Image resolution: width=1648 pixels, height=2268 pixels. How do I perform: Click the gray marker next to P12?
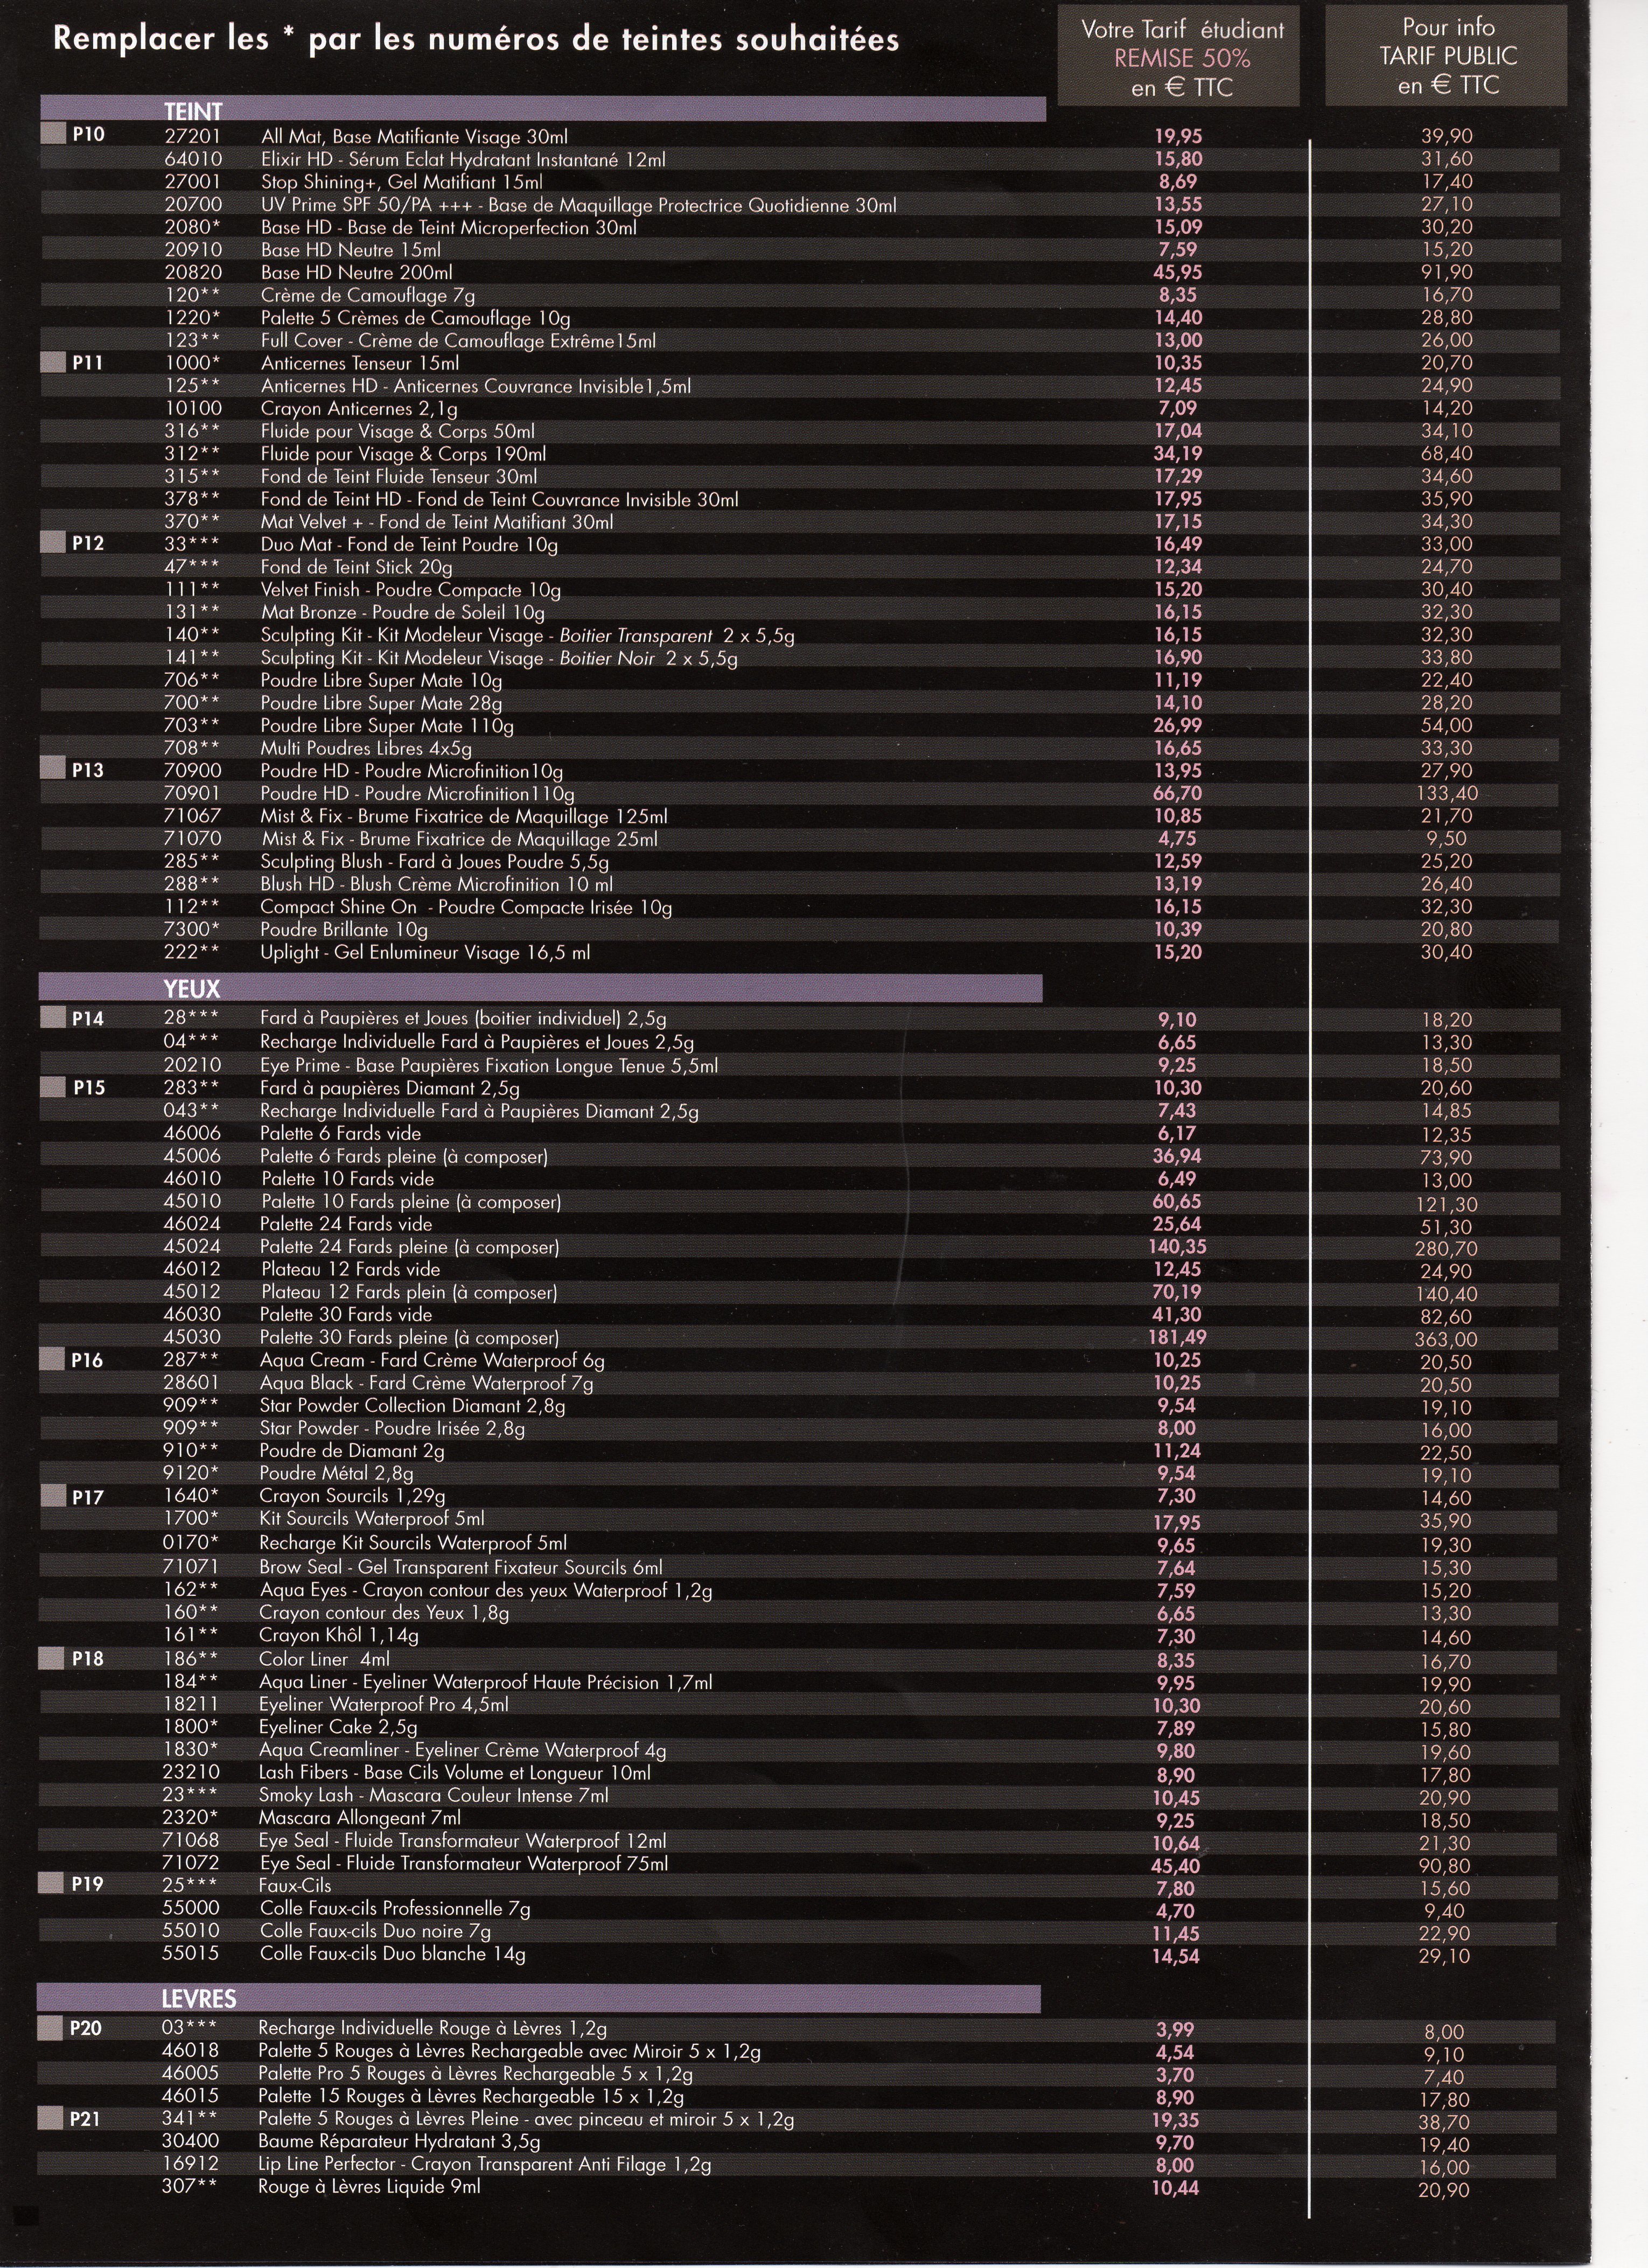coord(53,542)
